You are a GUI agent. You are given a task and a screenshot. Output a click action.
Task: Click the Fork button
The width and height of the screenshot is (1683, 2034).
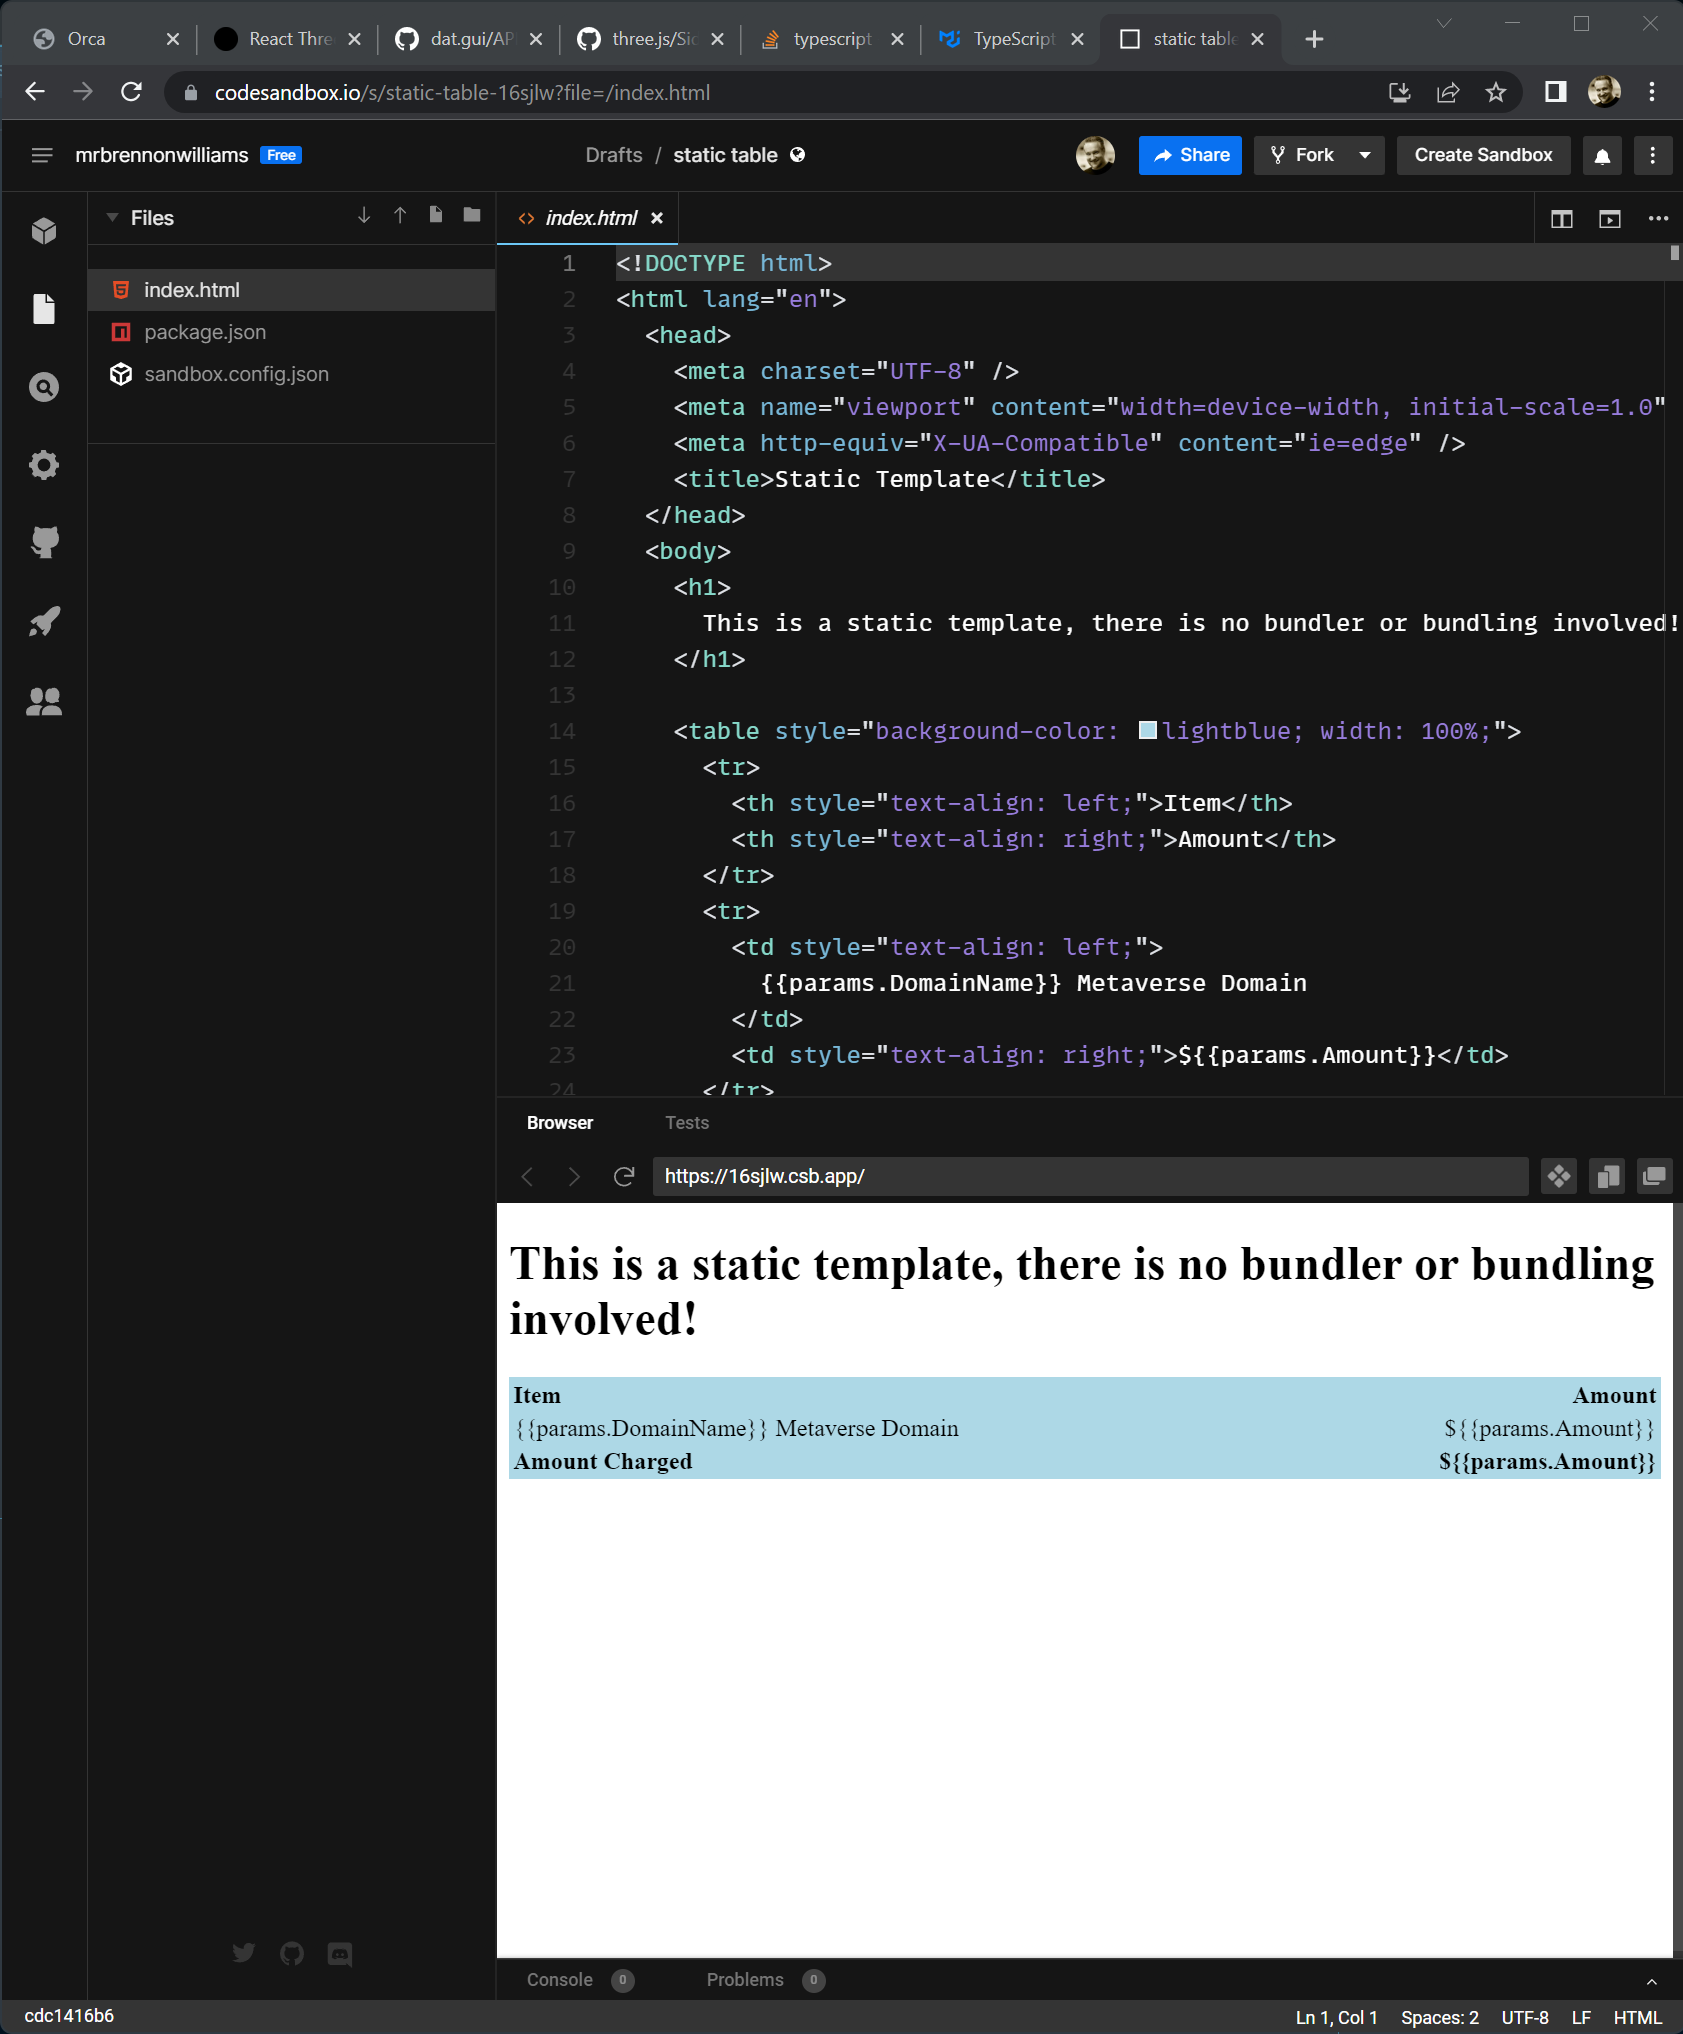coord(1302,155)
